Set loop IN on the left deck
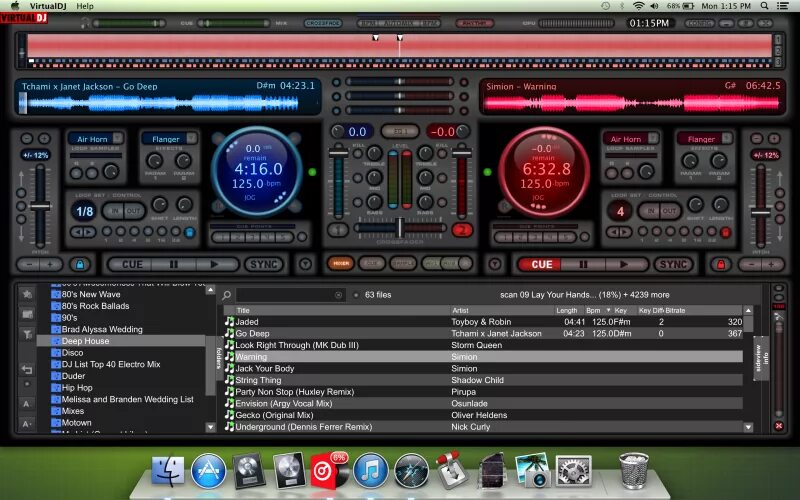The height and width of the screenshot is (500, 800). tap(115, 211)
